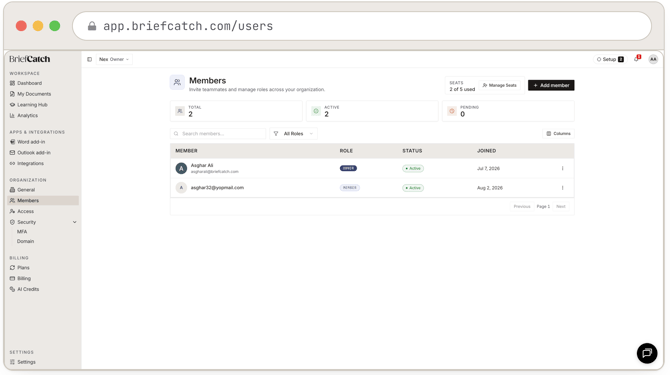670x375 pixels.
Task: Open General organization settings
Action: coord(22,190)
